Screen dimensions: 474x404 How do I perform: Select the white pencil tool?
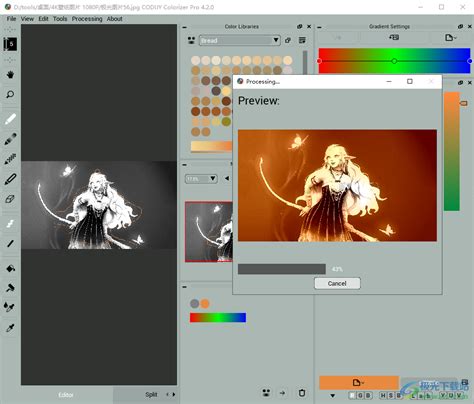(10, 119)
